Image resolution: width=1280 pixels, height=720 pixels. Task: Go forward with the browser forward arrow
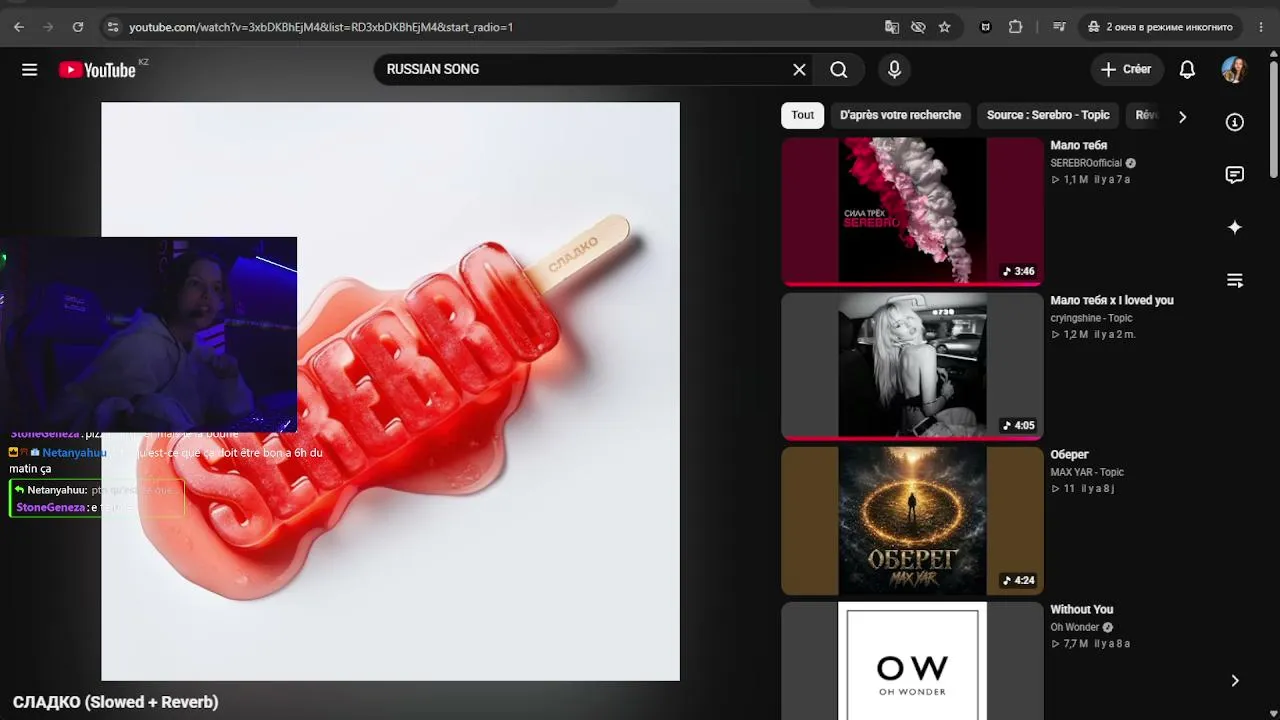pos(48,27)
